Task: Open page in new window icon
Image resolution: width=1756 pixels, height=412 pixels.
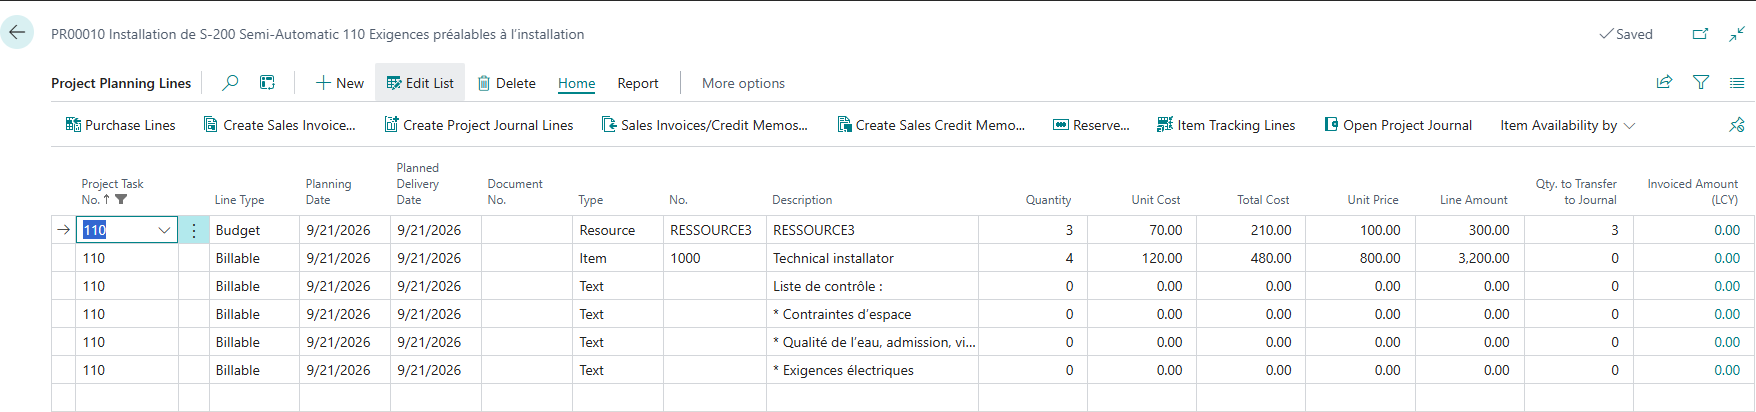Action: coord(1700,34)
